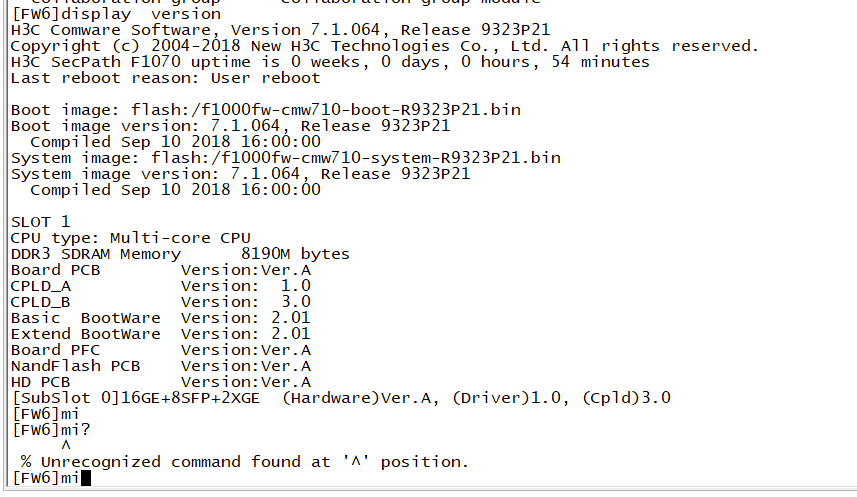Click the Basic BootWare version line

(160, 318)
